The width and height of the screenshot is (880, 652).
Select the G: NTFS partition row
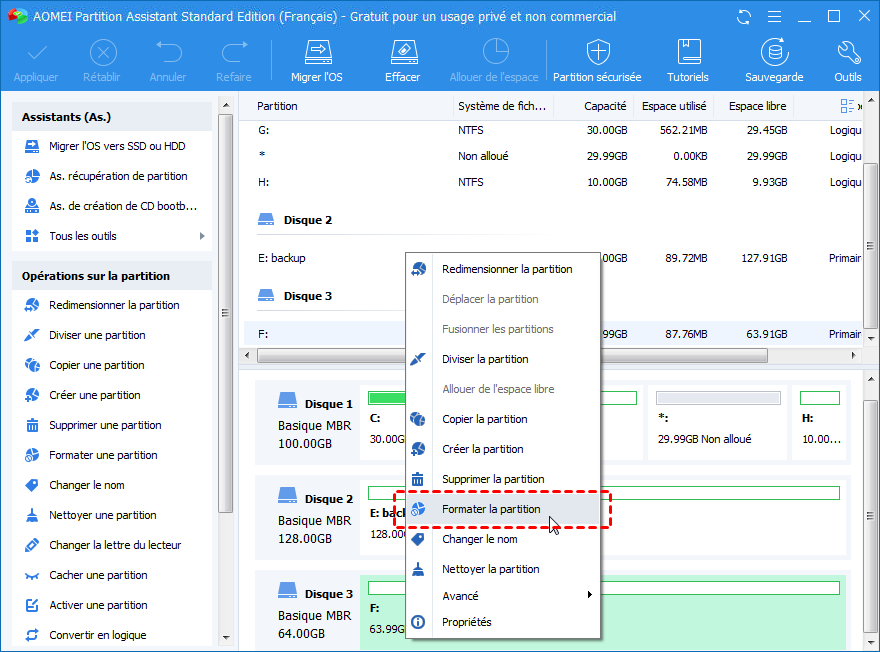point(553,131)
